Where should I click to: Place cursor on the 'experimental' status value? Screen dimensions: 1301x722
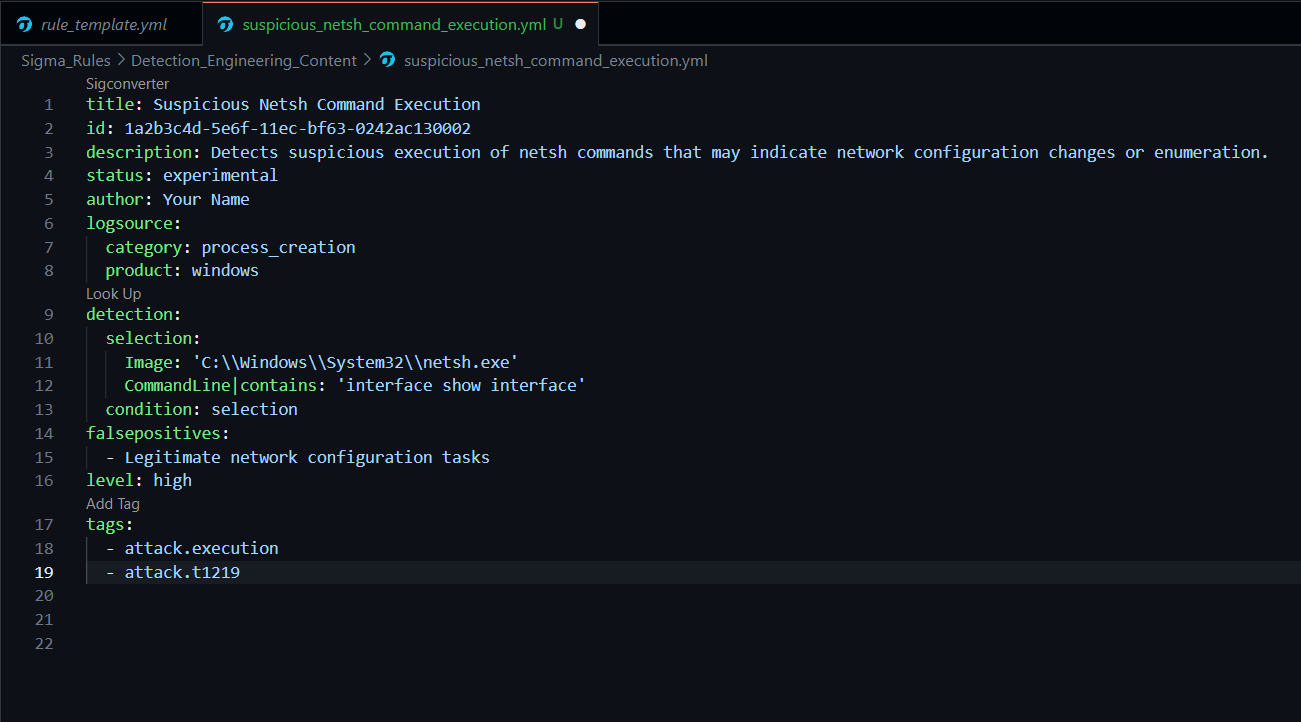click(x=220, y=176)
